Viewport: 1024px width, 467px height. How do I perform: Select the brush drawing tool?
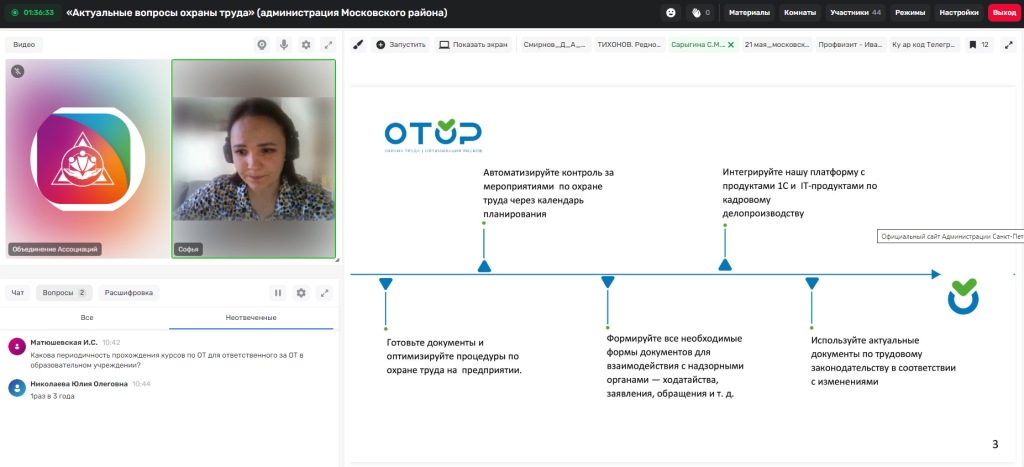click(357, 45)
